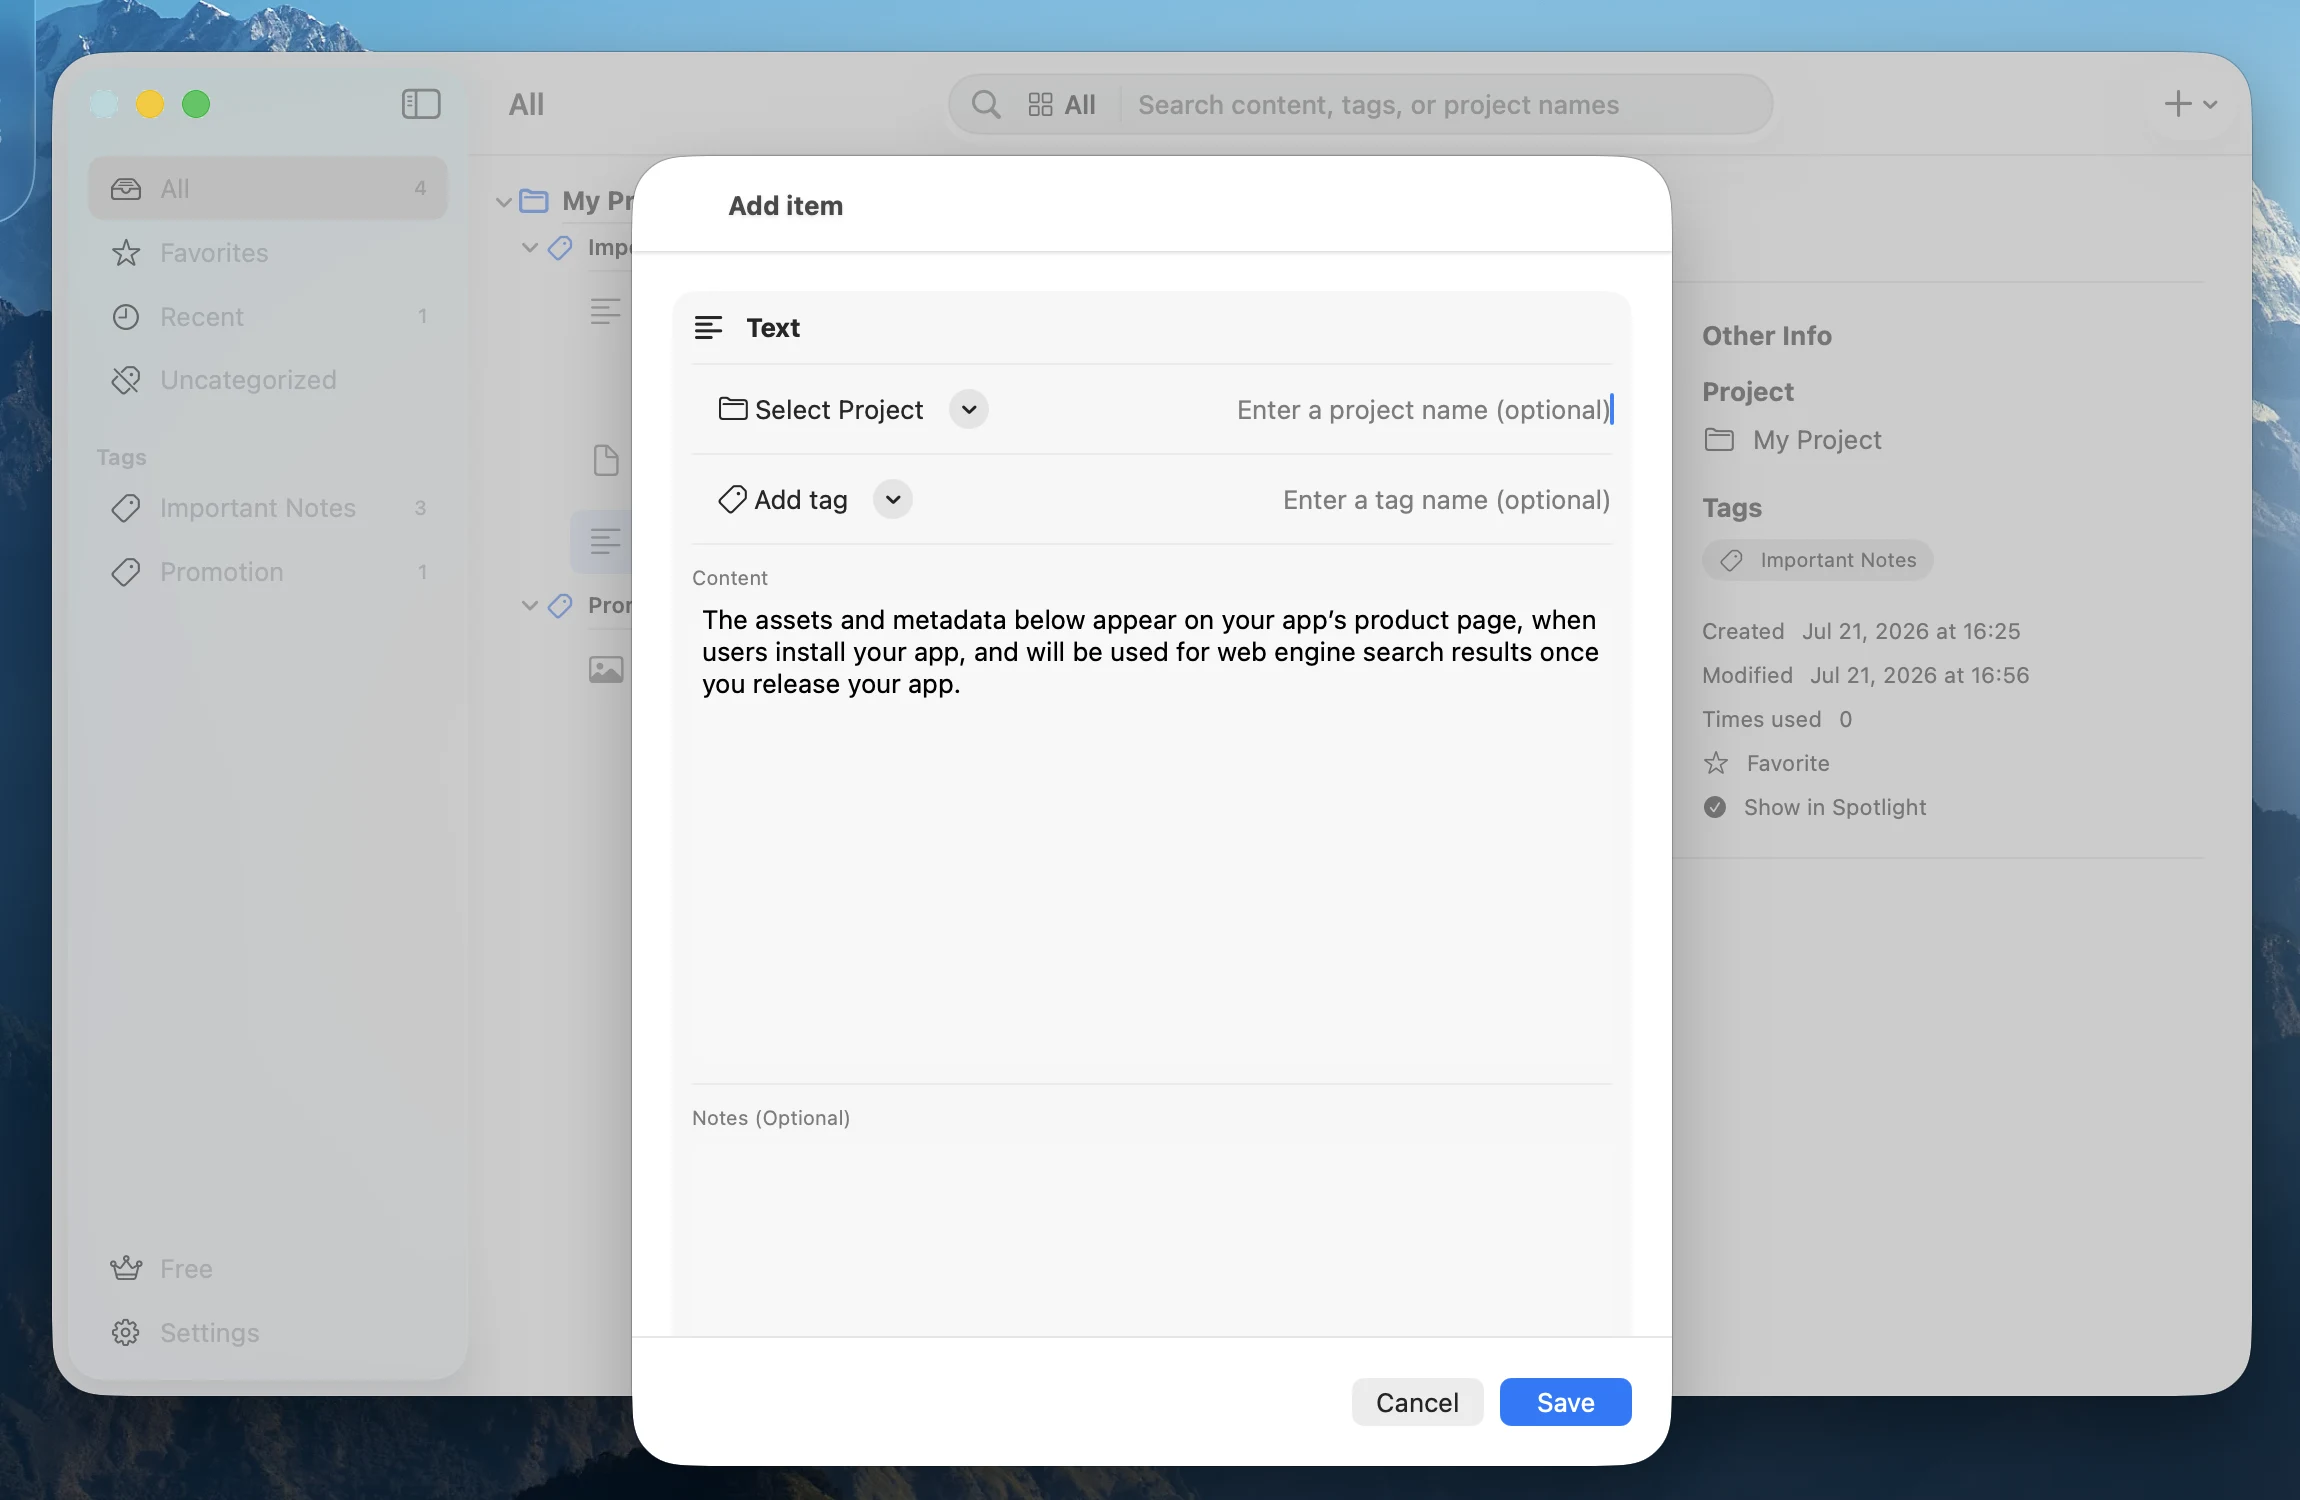Click the Text type icon in dialog

(x=708, y=328)
